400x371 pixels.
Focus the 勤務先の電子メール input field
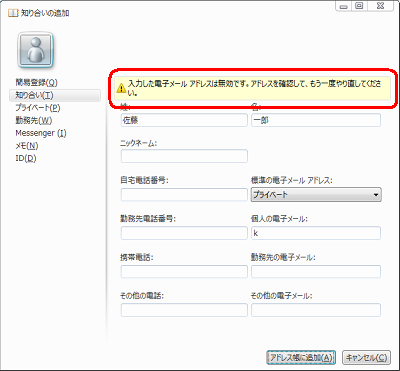316,272
